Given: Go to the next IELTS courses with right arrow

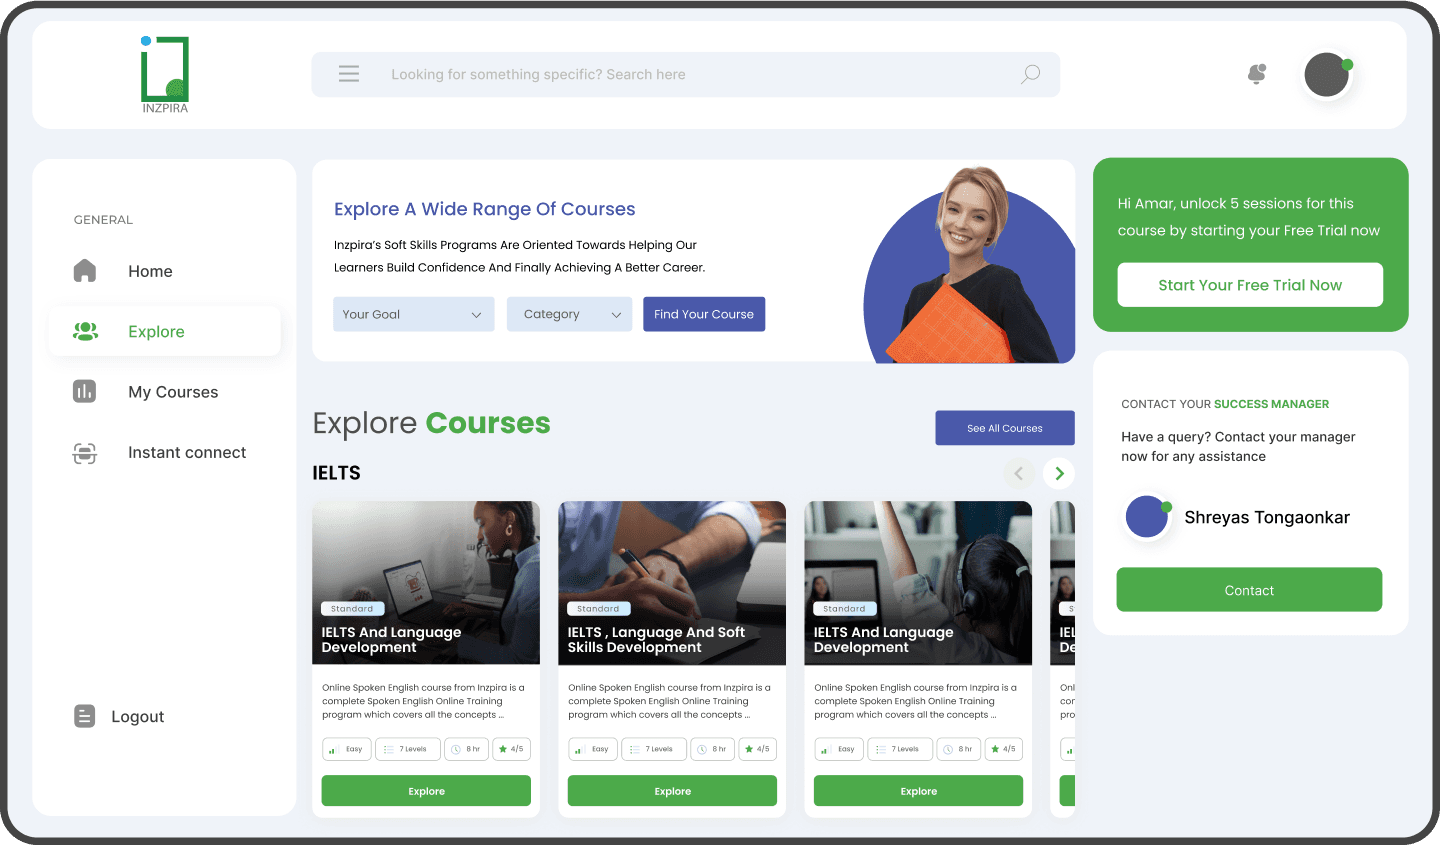Looking at the screenshot, I should [x=1059, y=473].
